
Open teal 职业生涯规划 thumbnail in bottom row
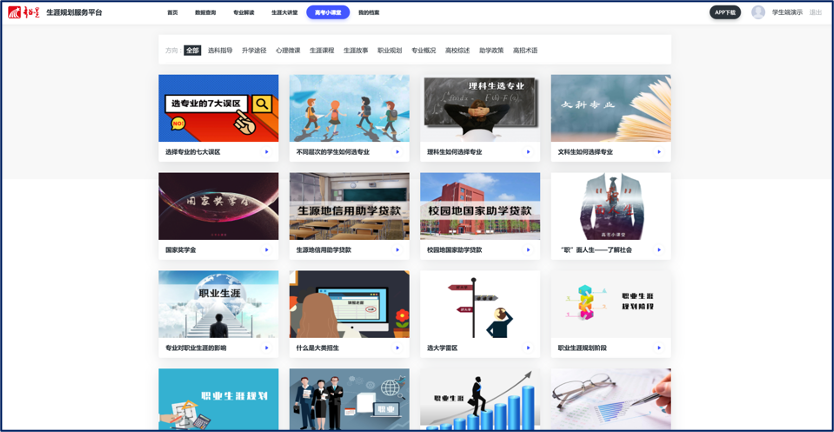click(219, 399)
